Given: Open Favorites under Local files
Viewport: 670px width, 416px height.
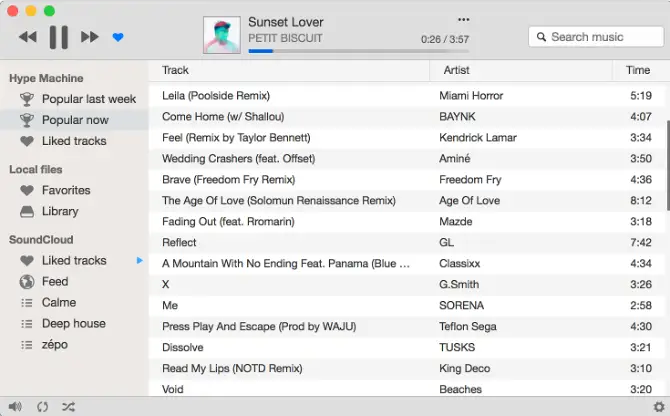Looking at the screenshot, I should [x=66, y=190].
